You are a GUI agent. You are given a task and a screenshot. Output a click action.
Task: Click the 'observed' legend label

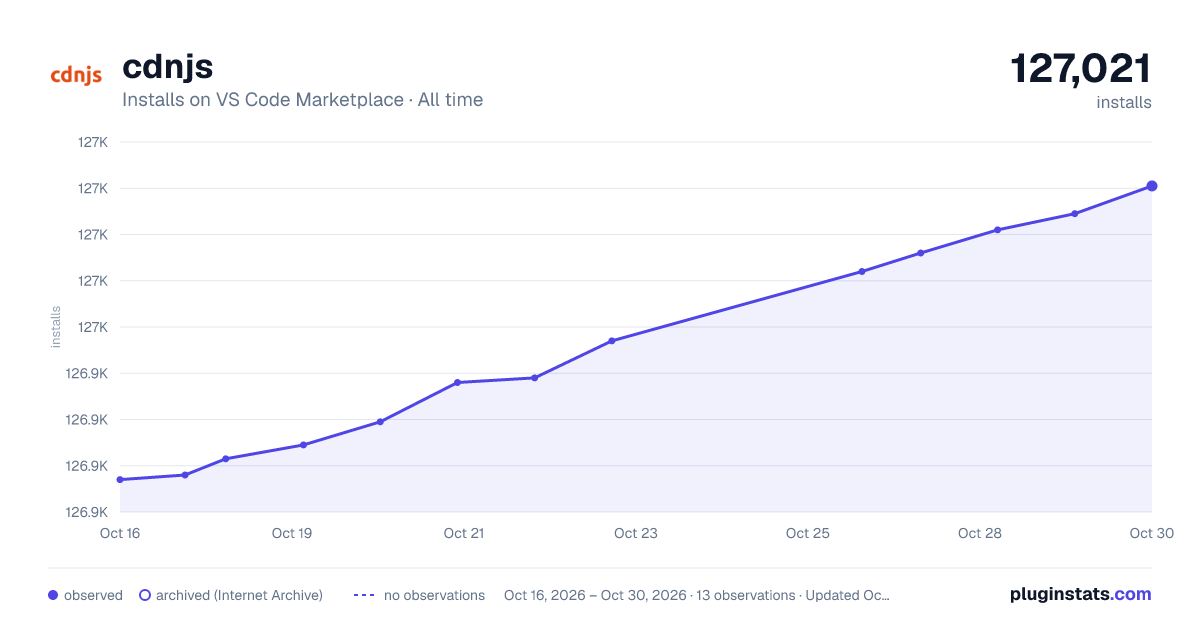tap(93, 595)
